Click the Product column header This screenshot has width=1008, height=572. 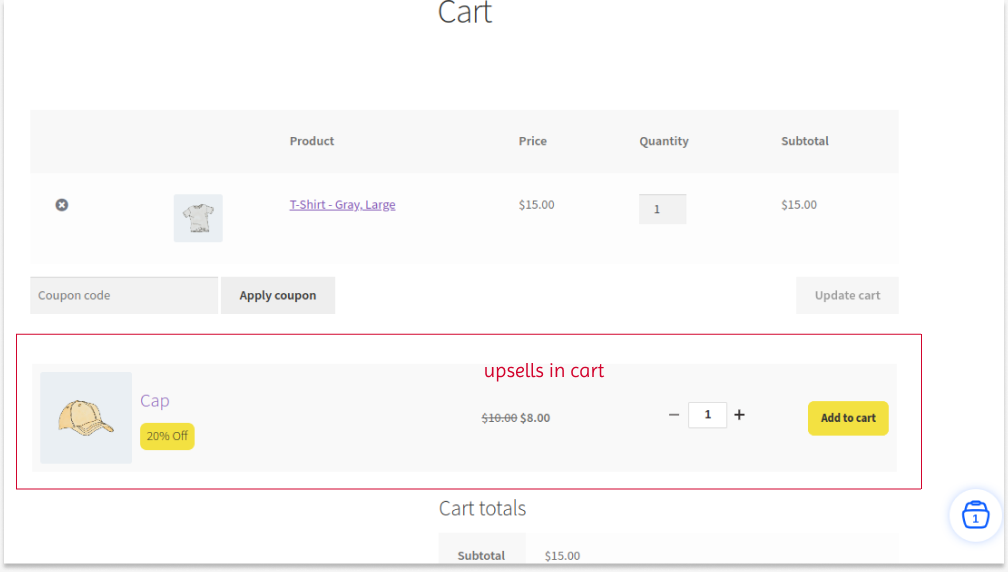(312, 141)
